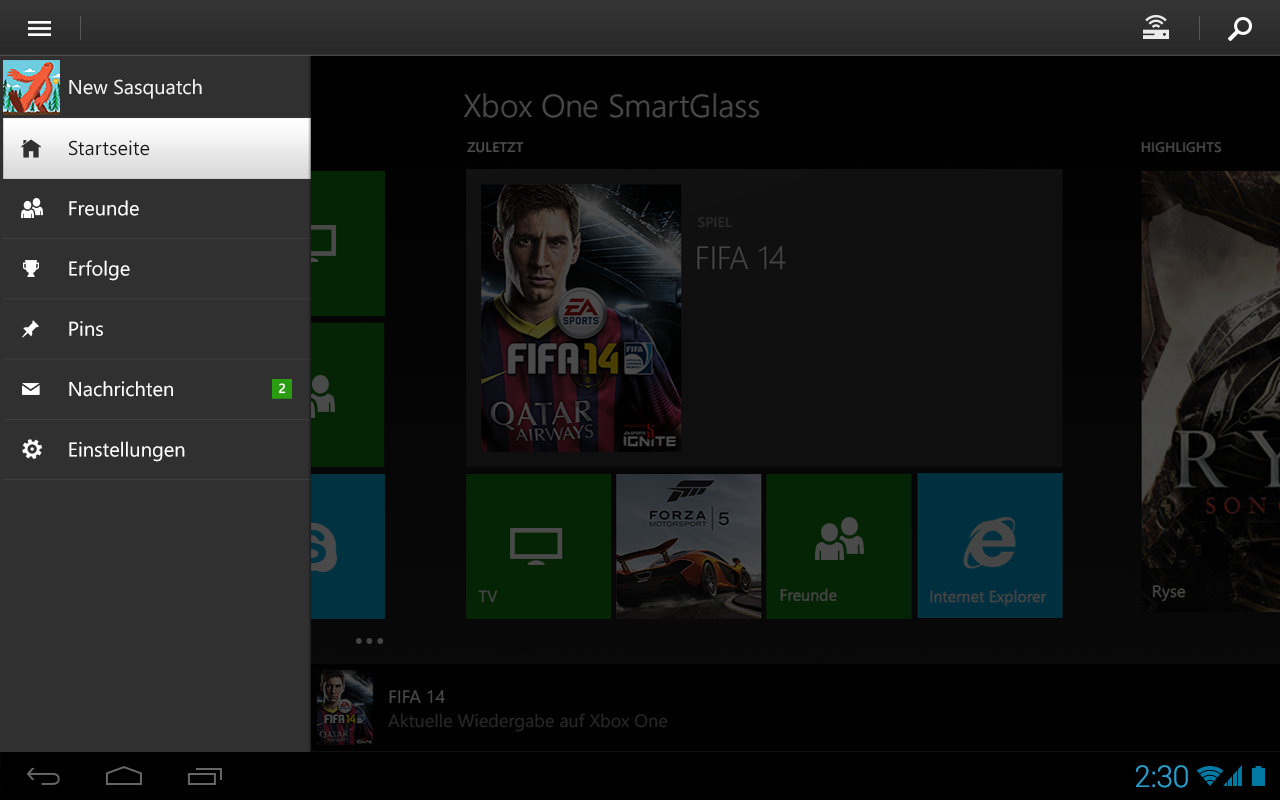Open the partially hidden Skype tile
The width and height of the screenshot is (1280, 800).
tap(348, 546)
